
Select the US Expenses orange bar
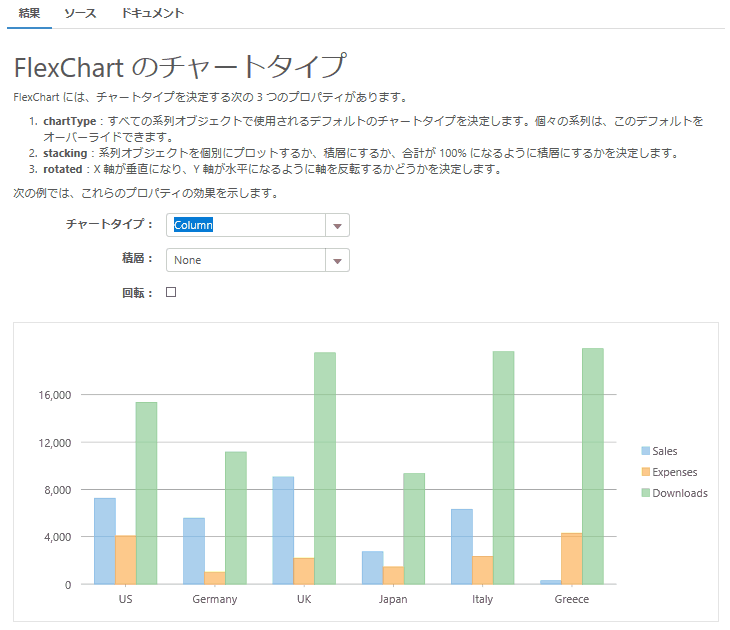[x=126, y=560]
